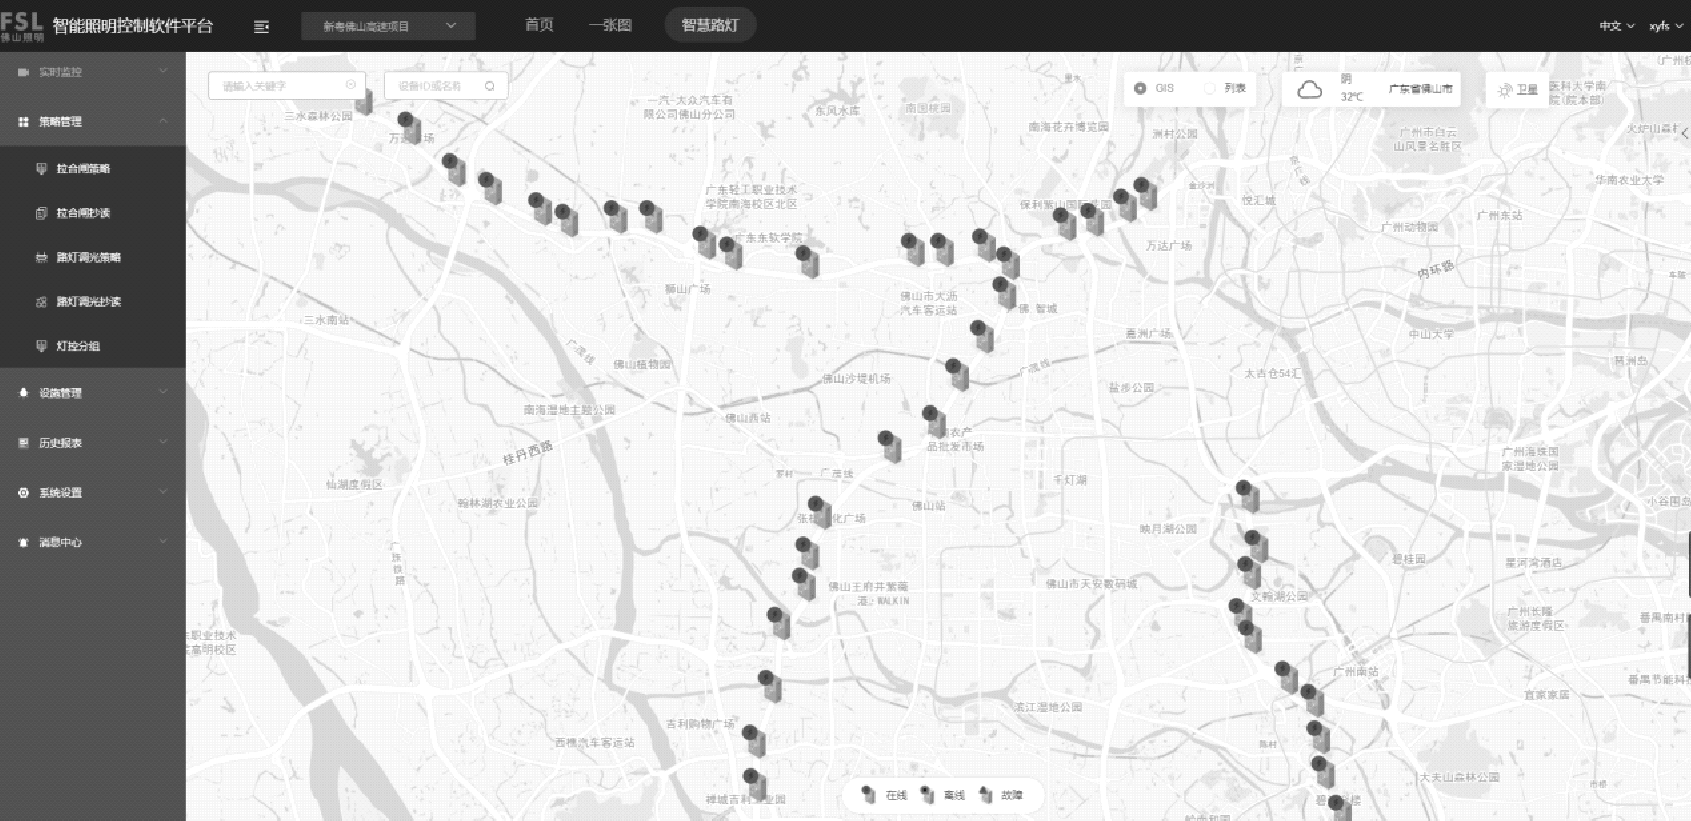Viewport: 1691px width, 821px height.
Task: Click the 实时监控 camera icon
Action: 23,72
